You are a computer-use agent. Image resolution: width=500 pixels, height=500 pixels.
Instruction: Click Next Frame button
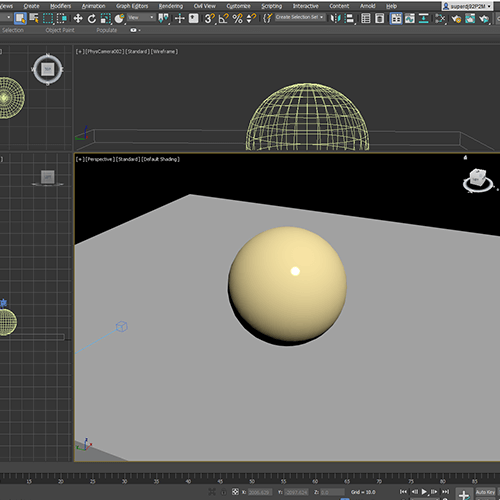coord(434,492)
